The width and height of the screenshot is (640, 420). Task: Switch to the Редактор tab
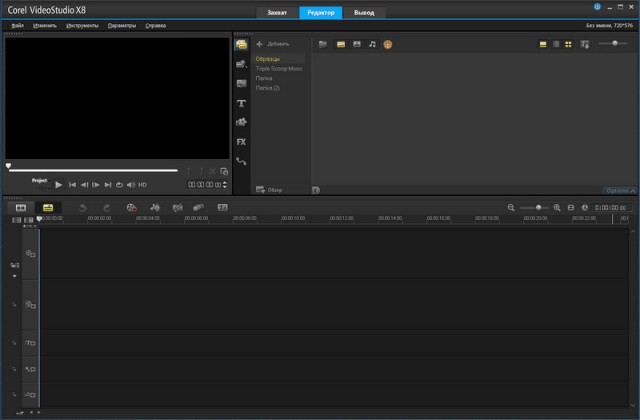click(x=321, y=13)
